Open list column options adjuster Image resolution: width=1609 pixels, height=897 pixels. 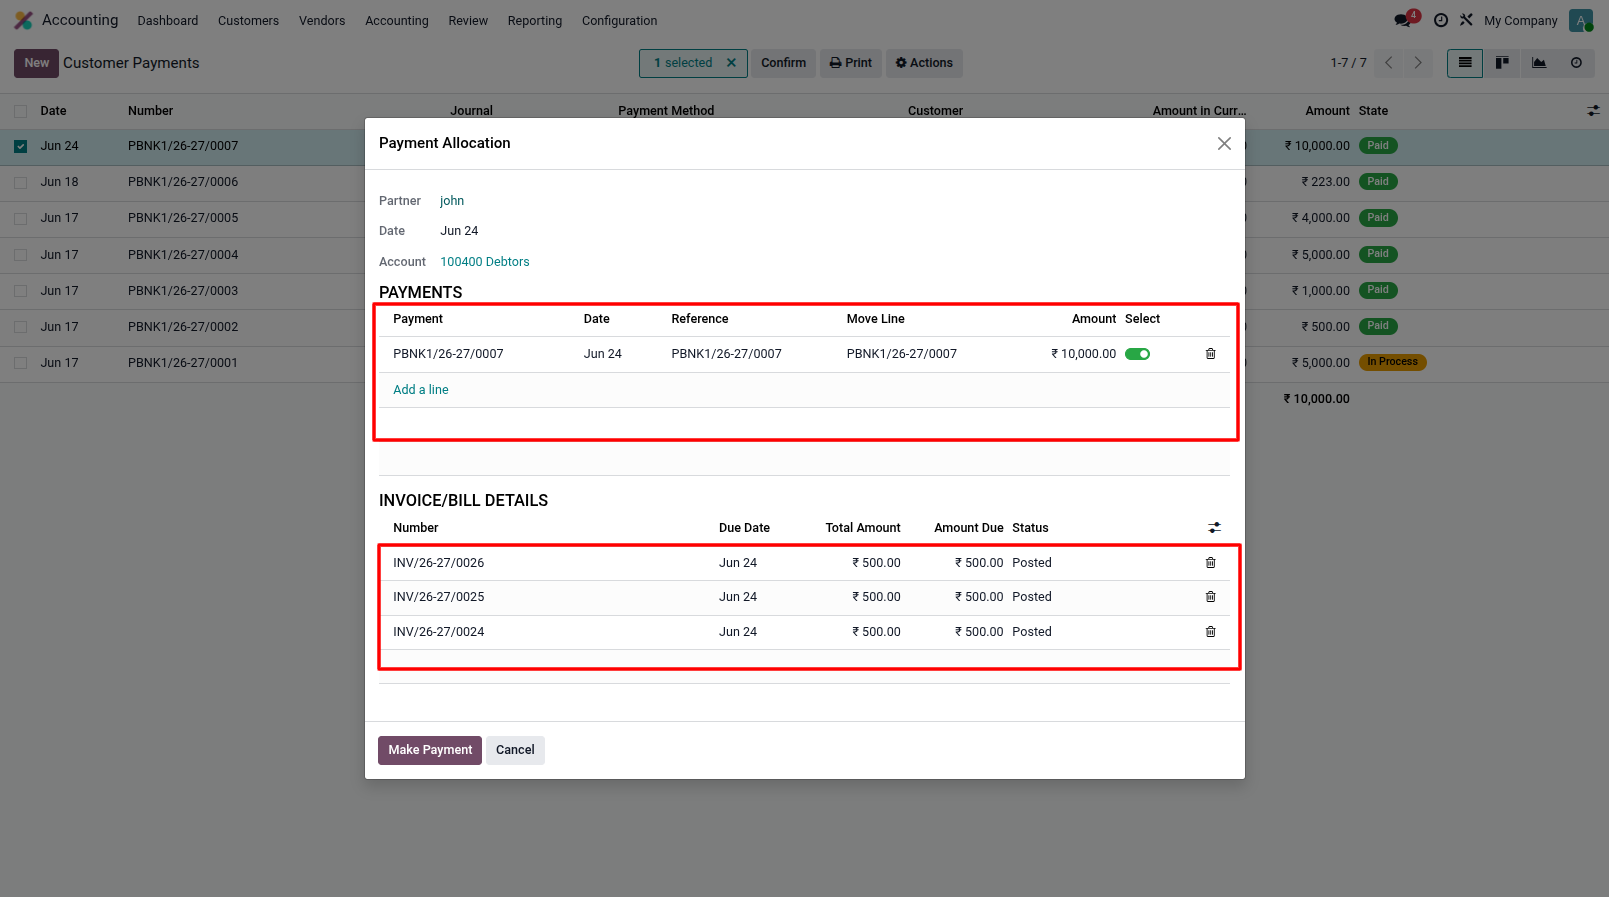click(x=1593, y=111)
